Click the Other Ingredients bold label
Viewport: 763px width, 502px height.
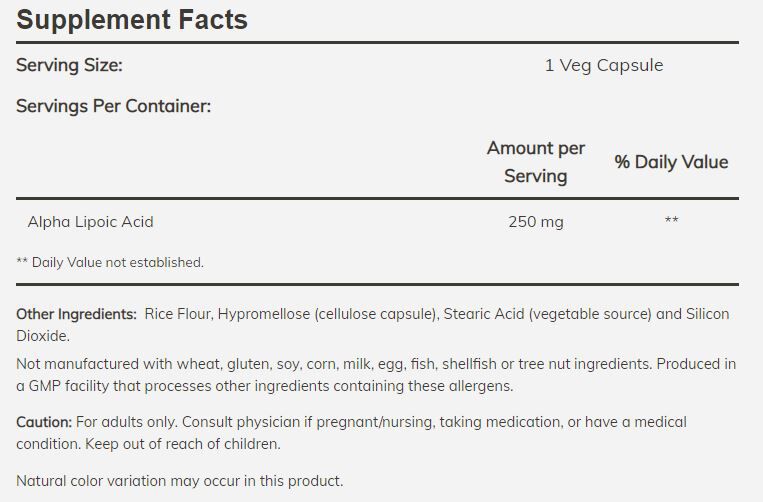76,314
